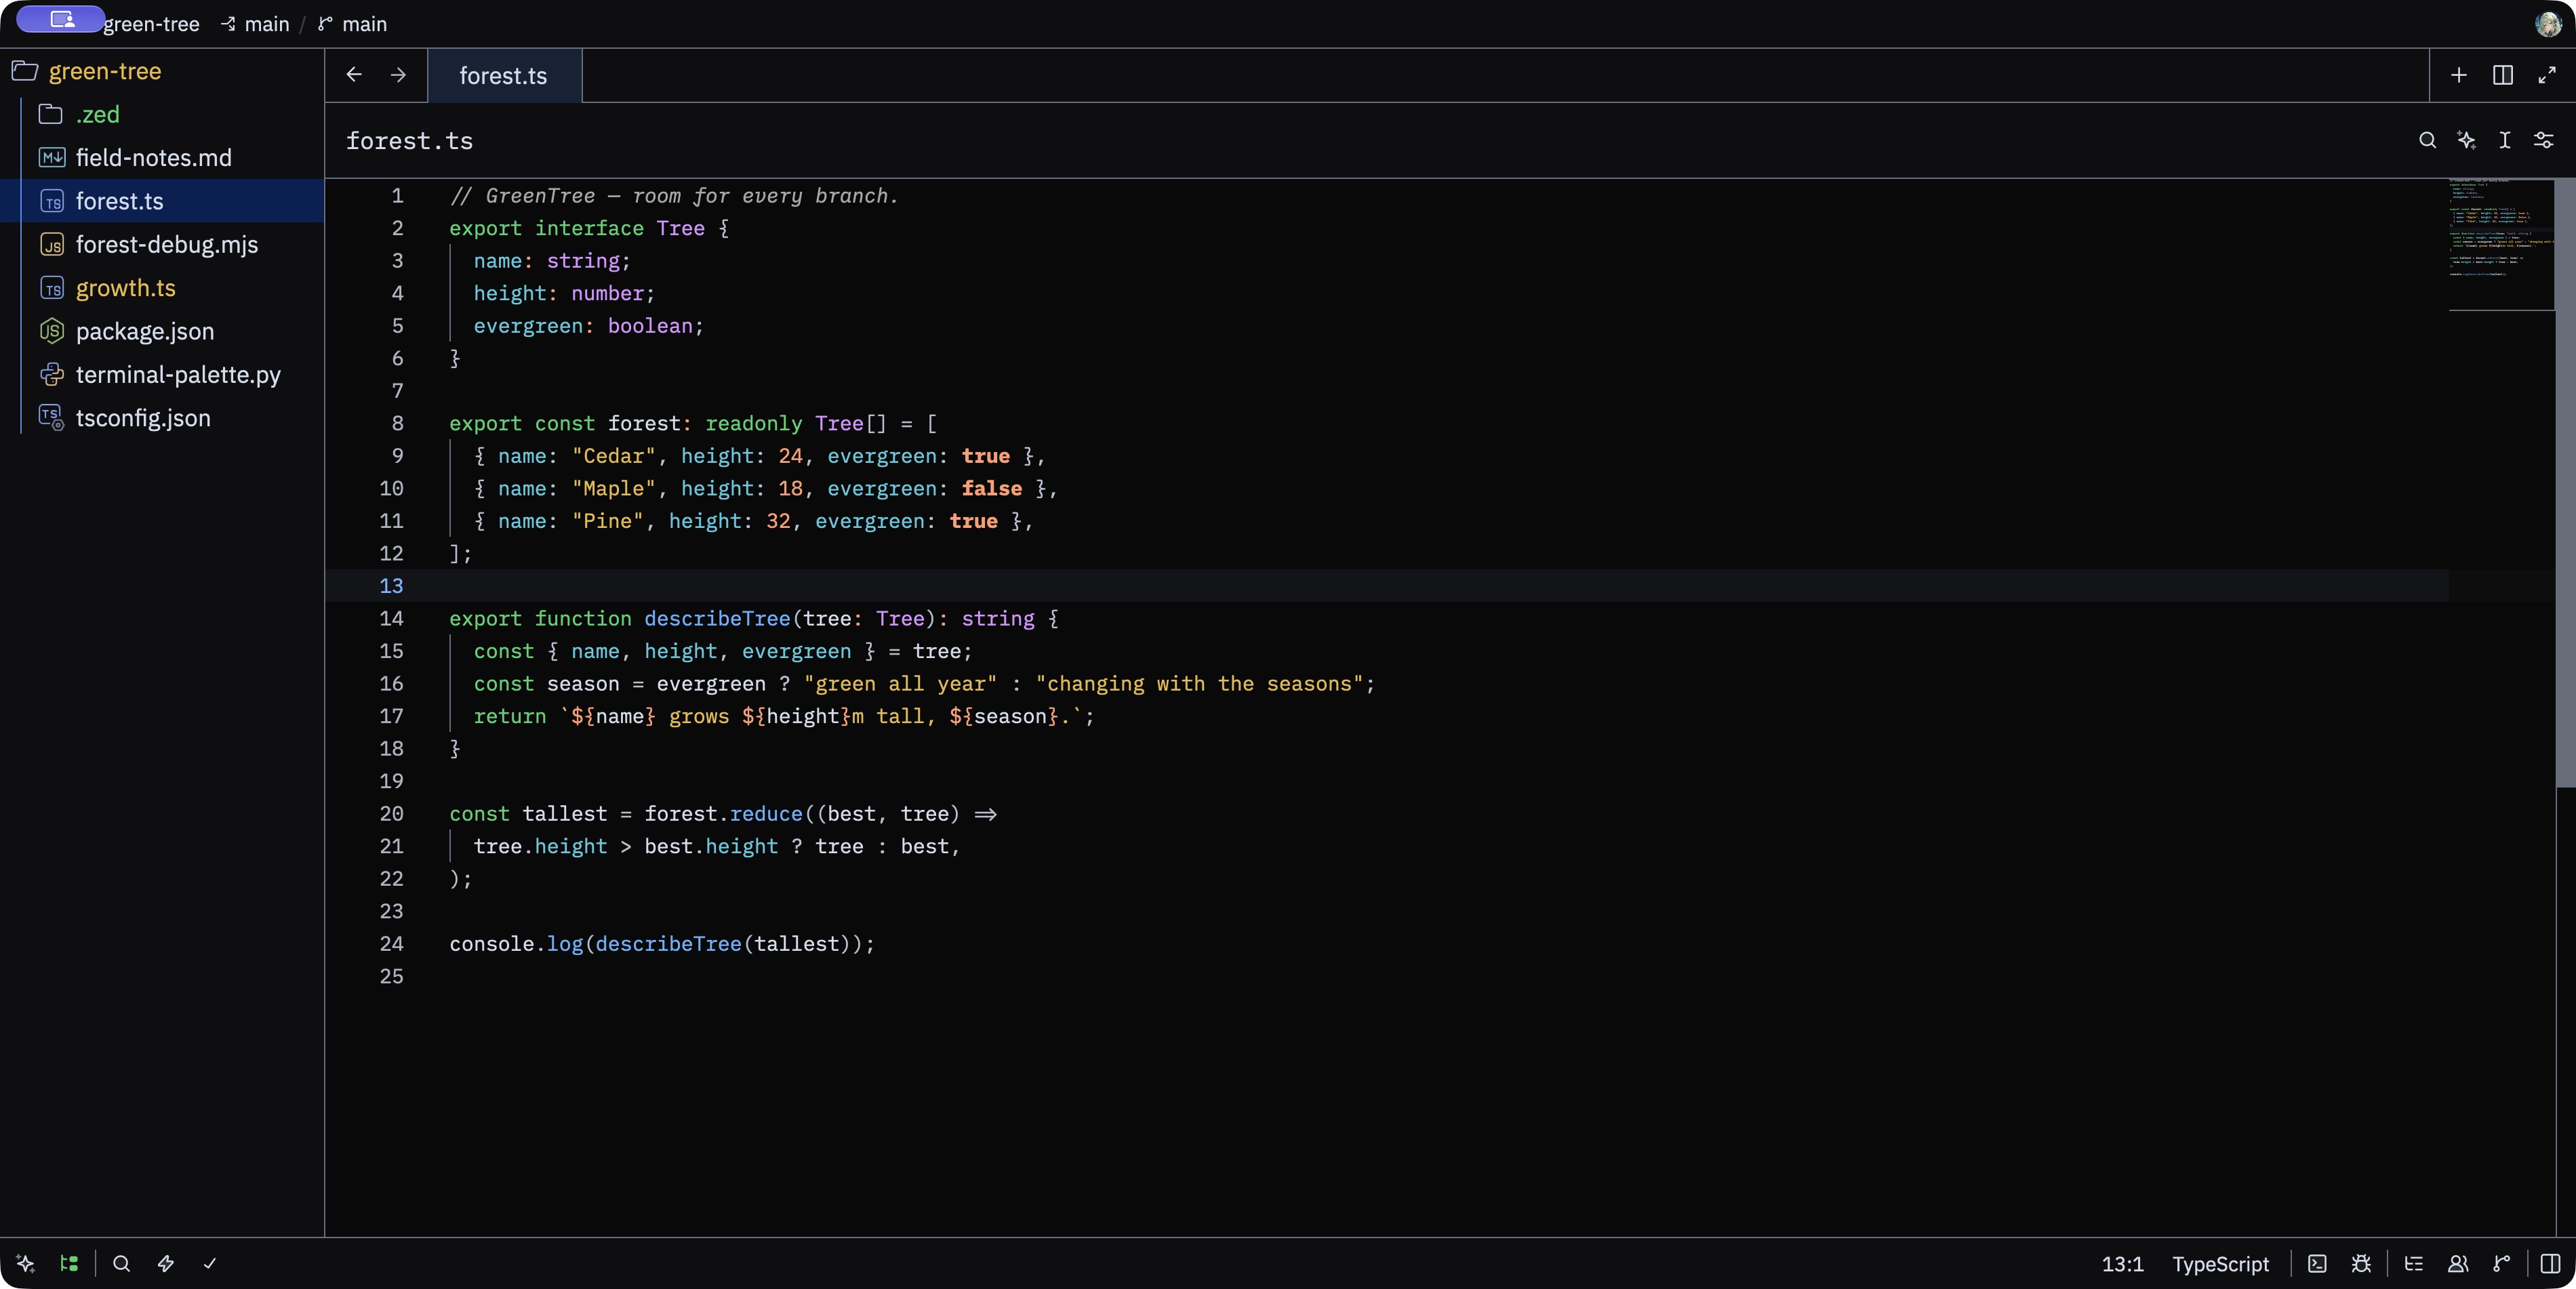Open the debugger bug icon
This screenshot has width=2576, height=1289.
[2361, 1263]
